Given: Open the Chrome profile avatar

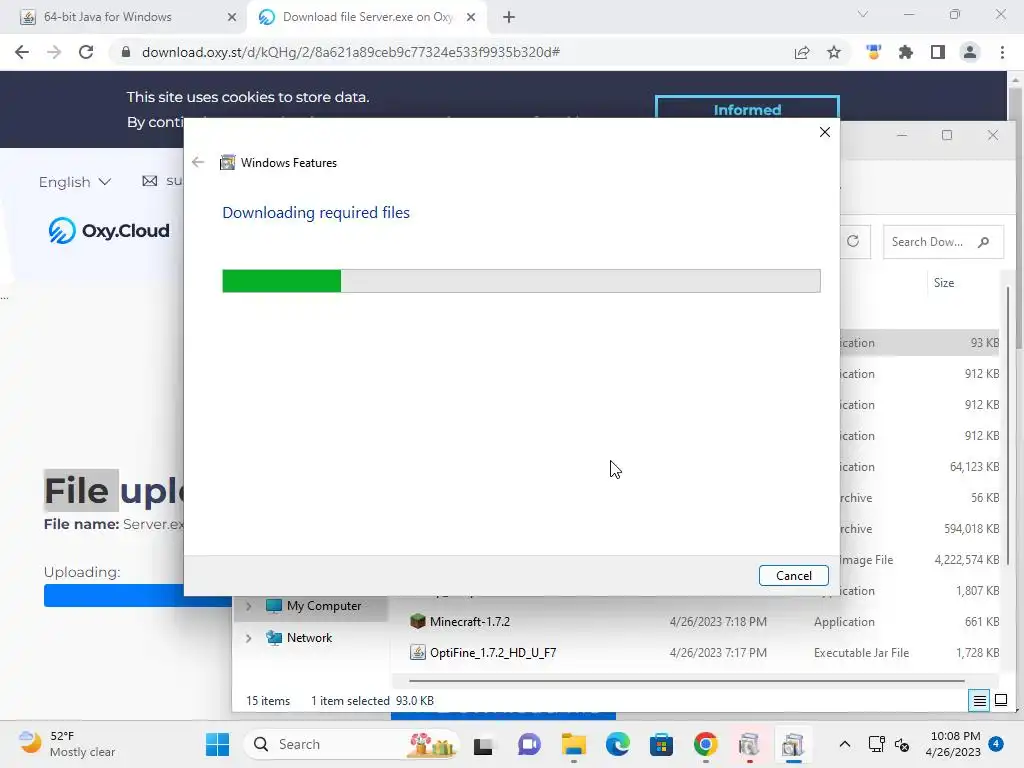Looking at the screenshot, I should (x=970, y=52).
